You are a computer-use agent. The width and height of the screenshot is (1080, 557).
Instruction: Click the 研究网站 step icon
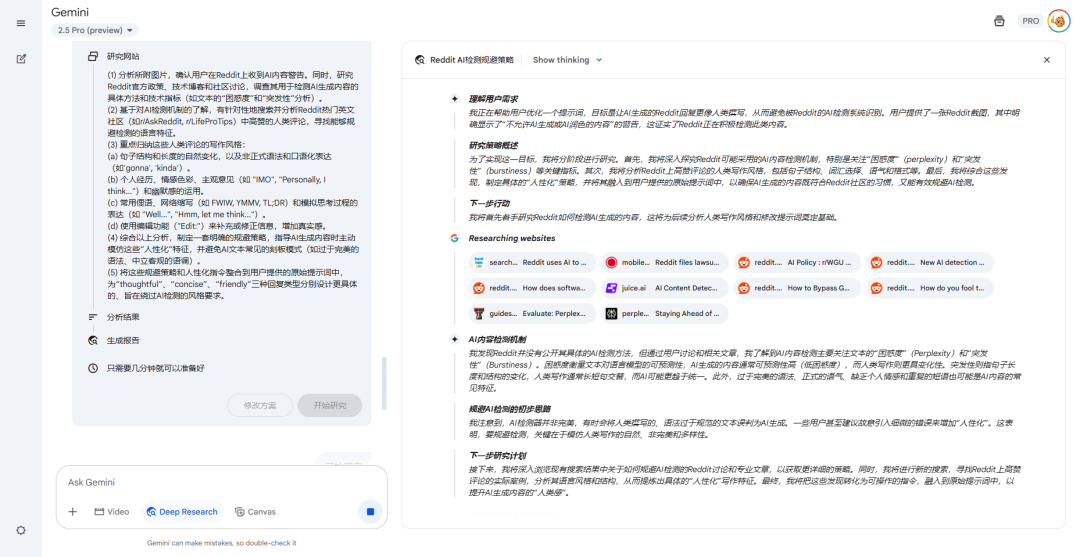93,56
